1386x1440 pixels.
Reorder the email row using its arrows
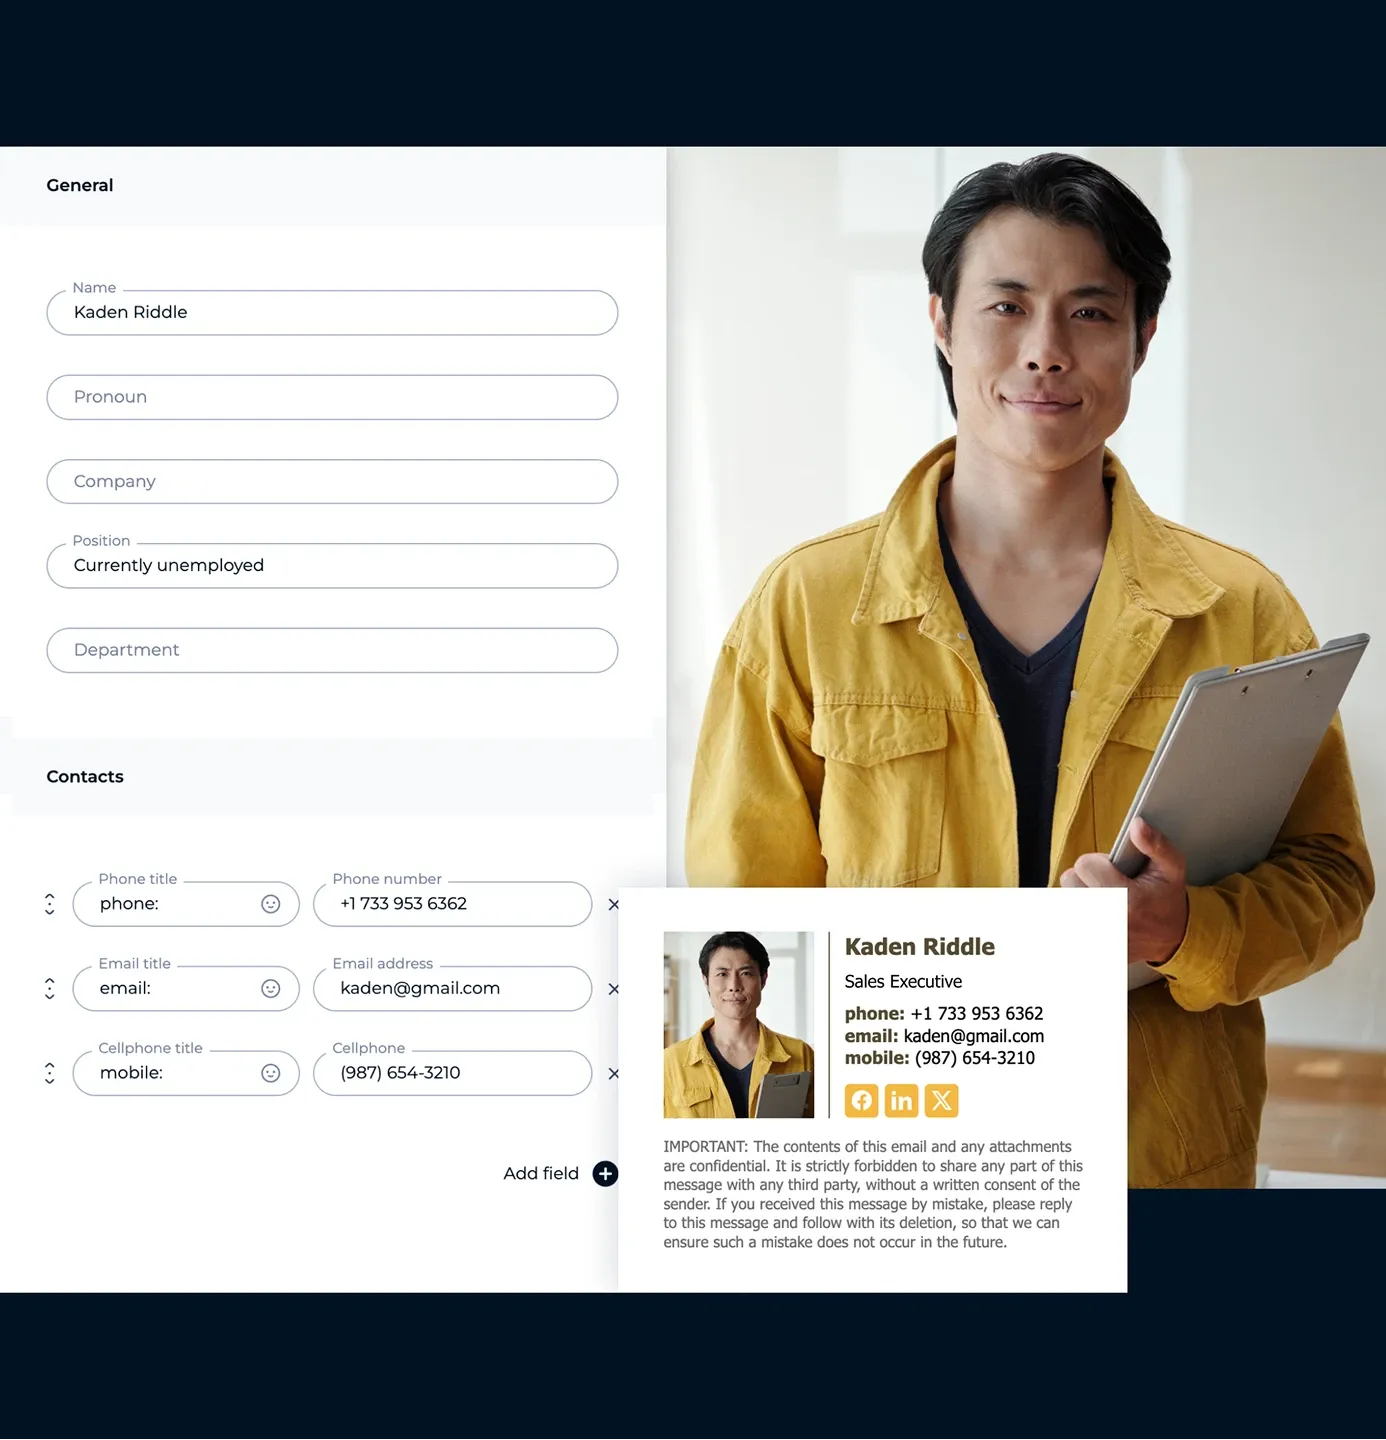(x=50, y=989)
